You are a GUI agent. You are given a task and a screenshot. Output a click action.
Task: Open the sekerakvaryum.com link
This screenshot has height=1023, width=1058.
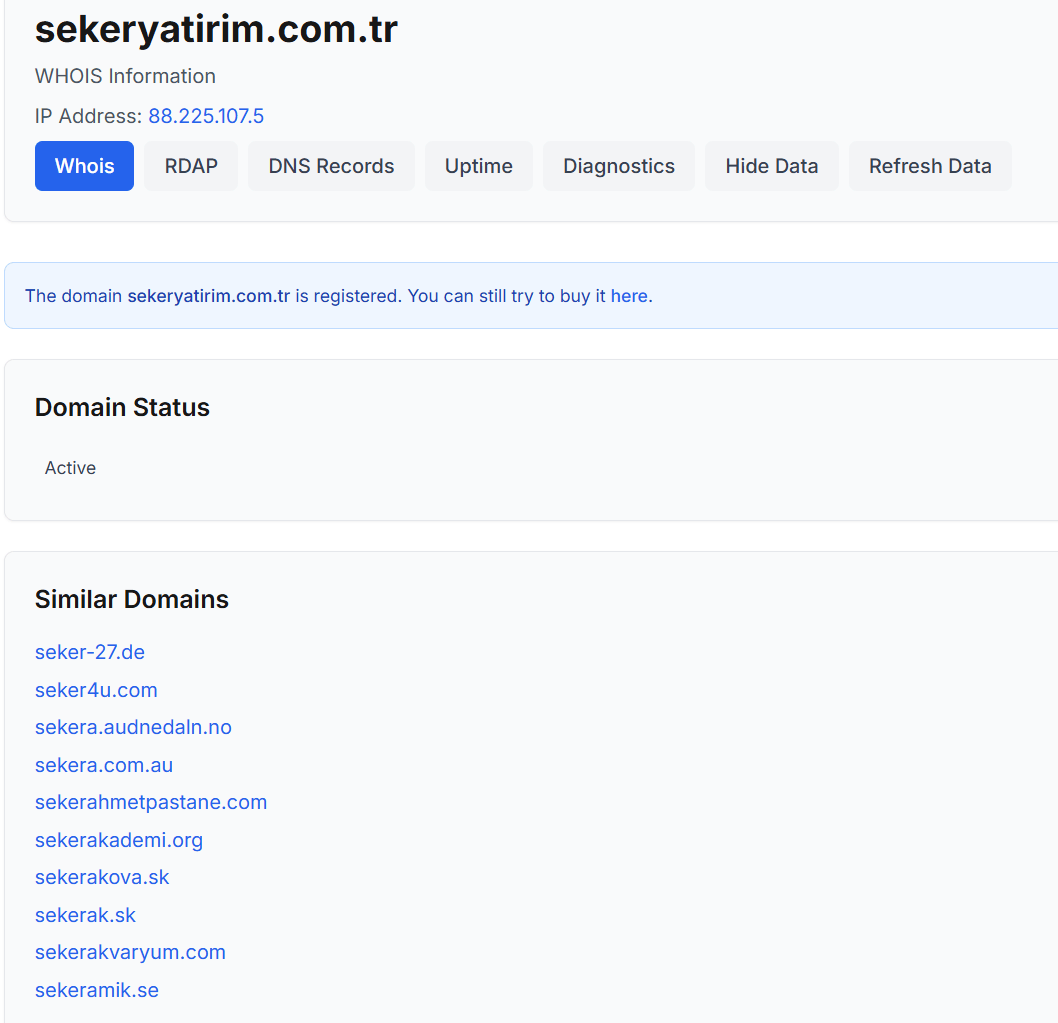pos(130,952)
